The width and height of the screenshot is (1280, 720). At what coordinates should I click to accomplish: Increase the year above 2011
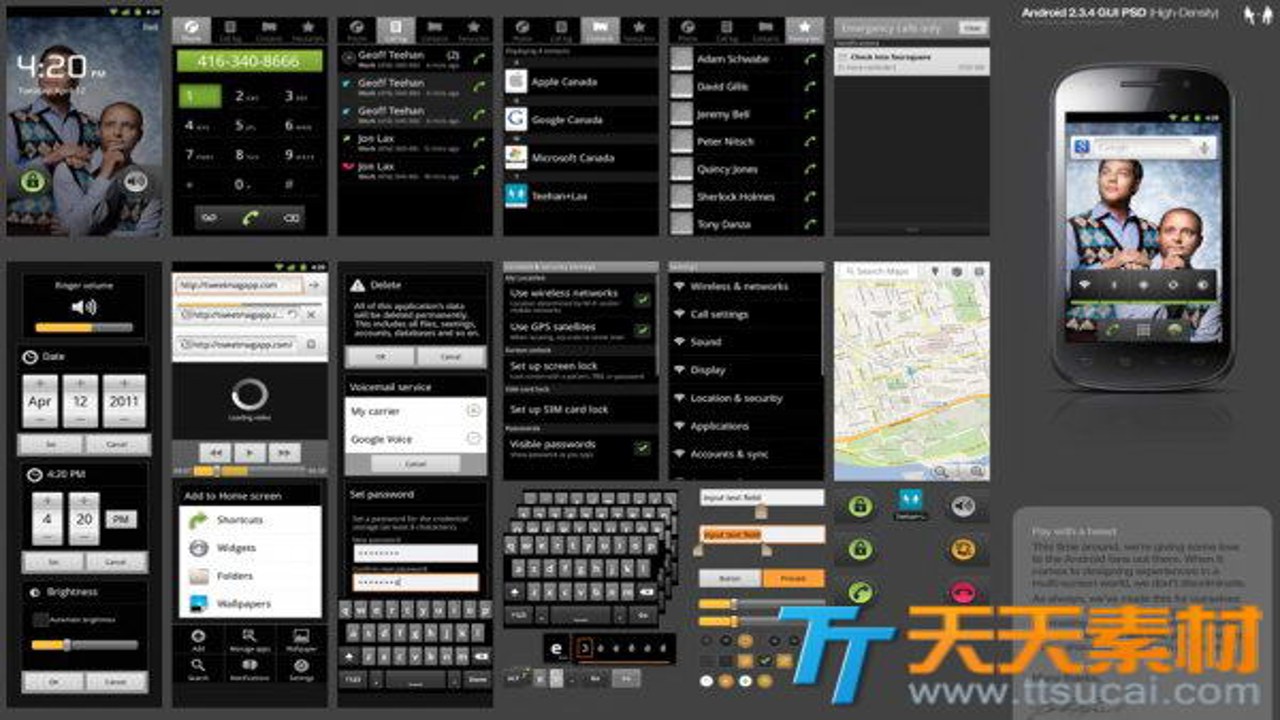point(124,384)
